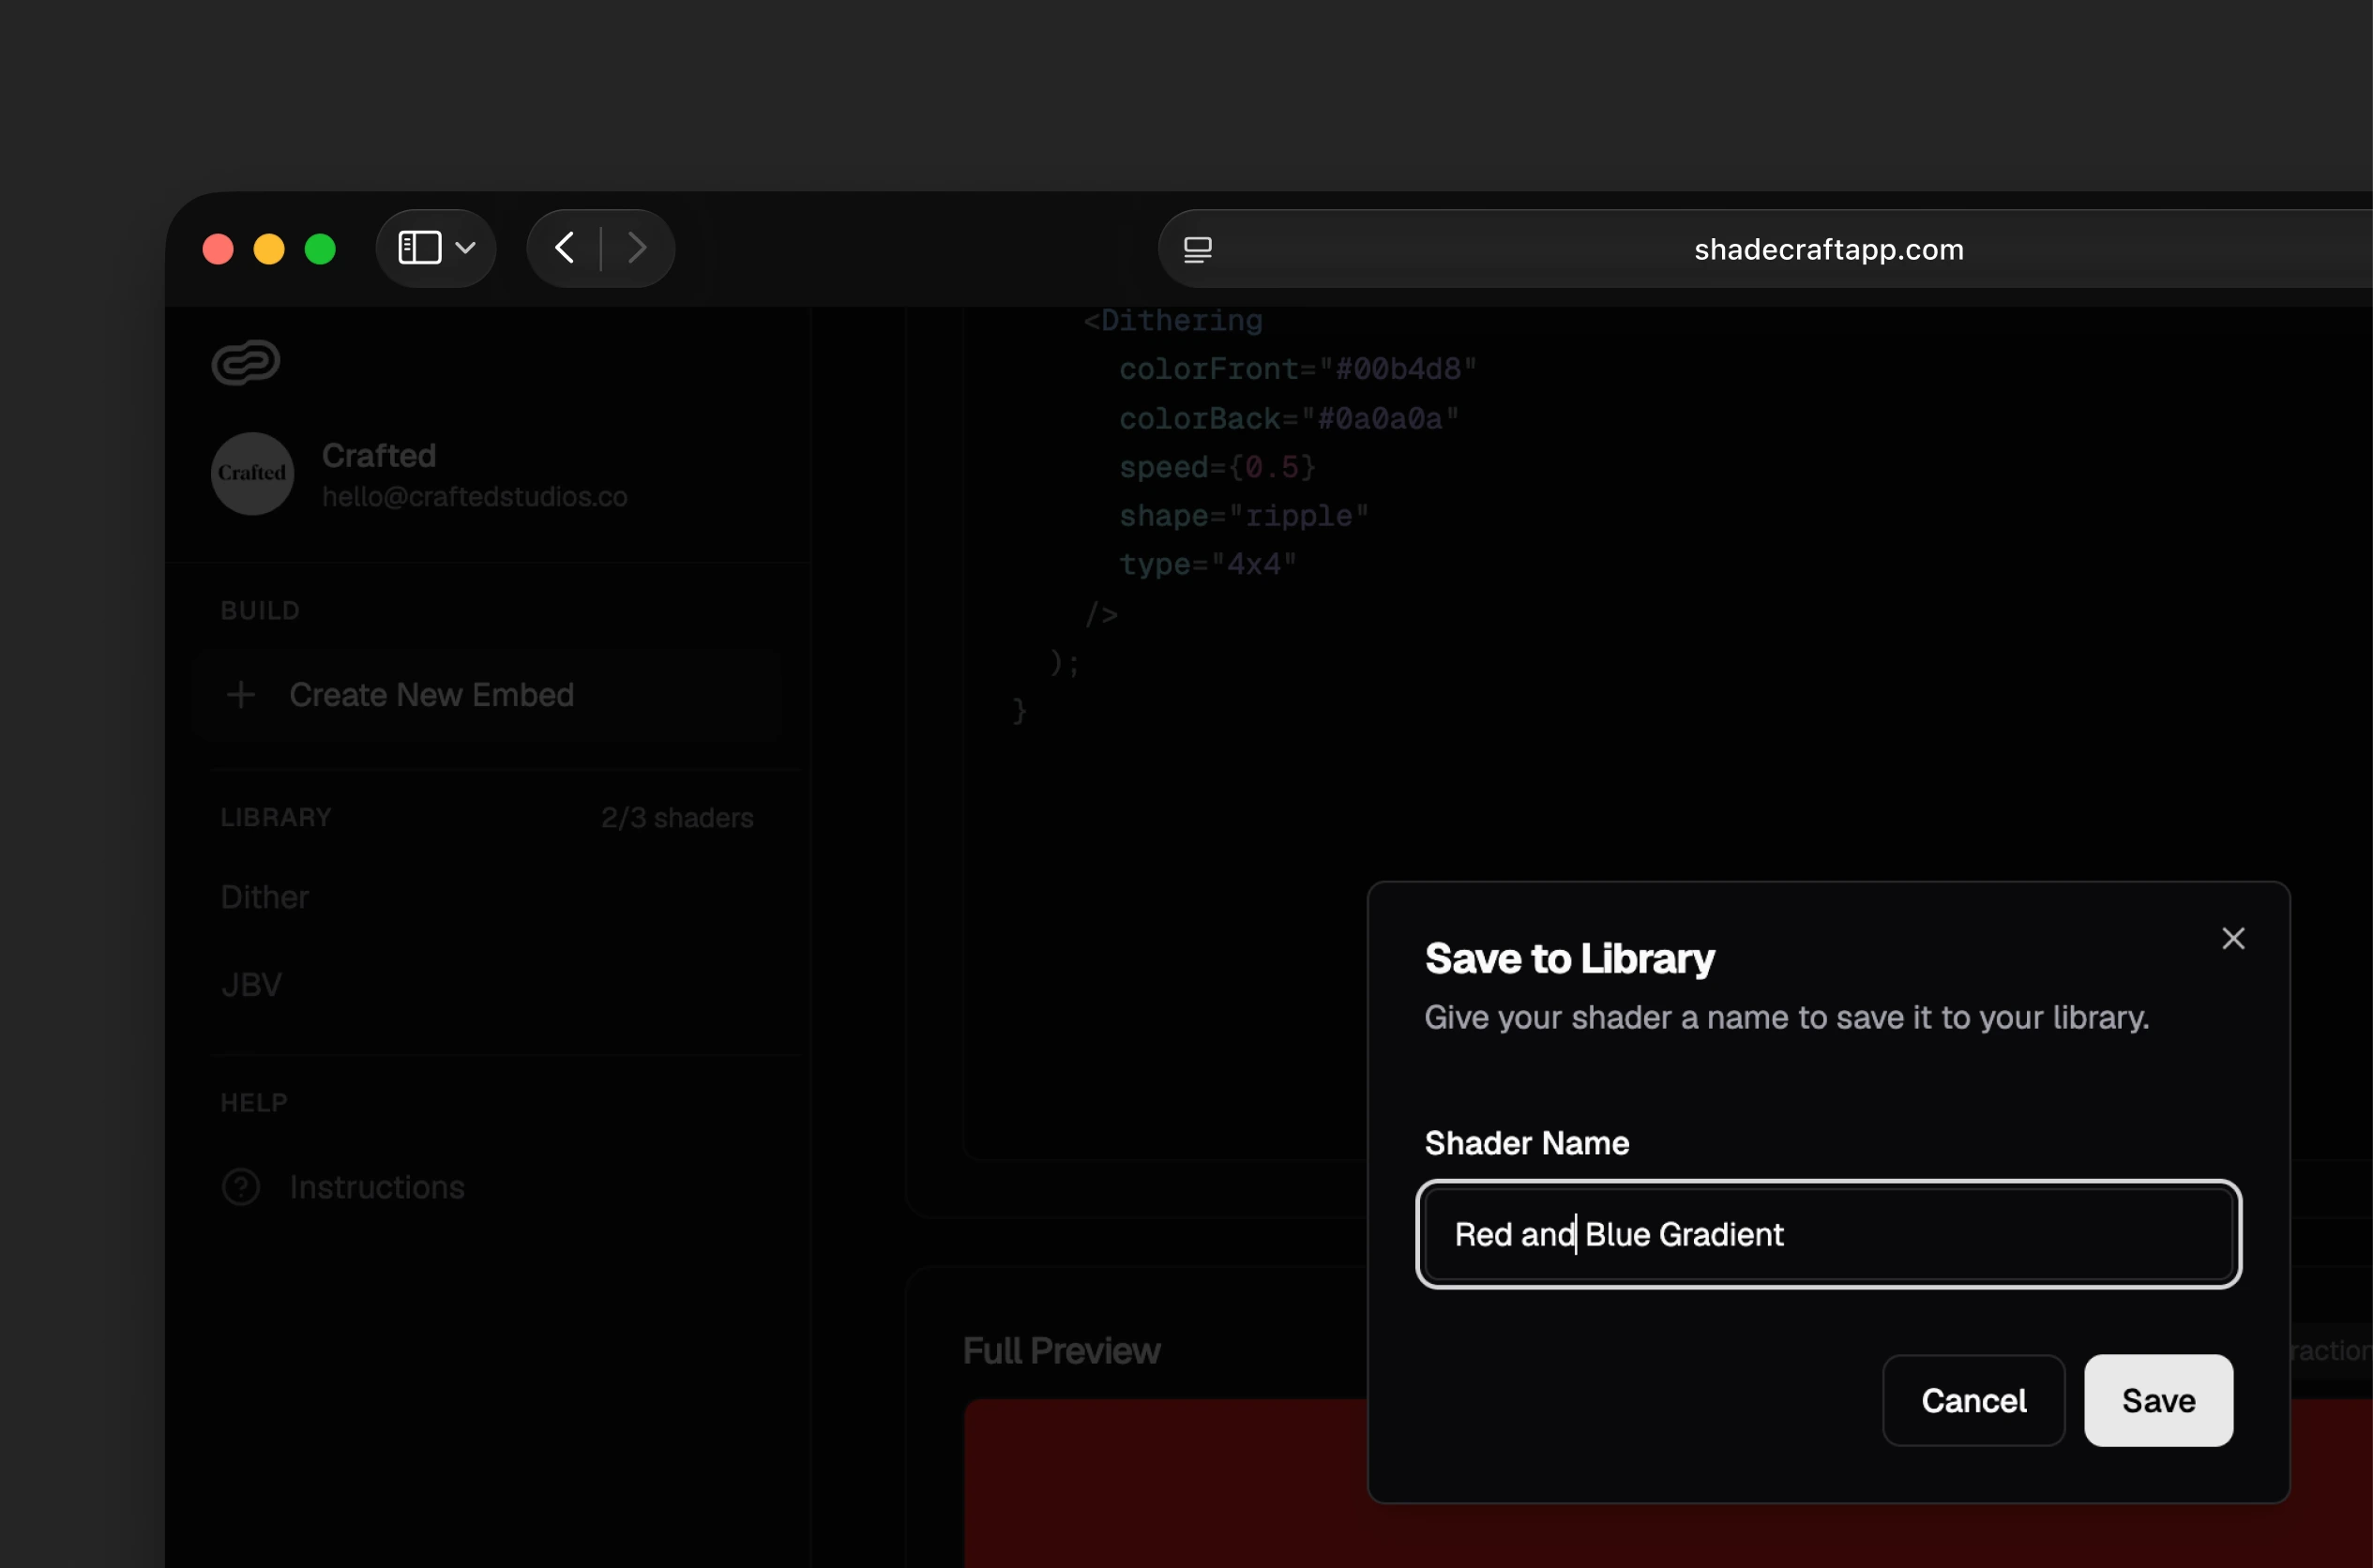
Task: Click the back navigation arrow
Action: [564, 247]
